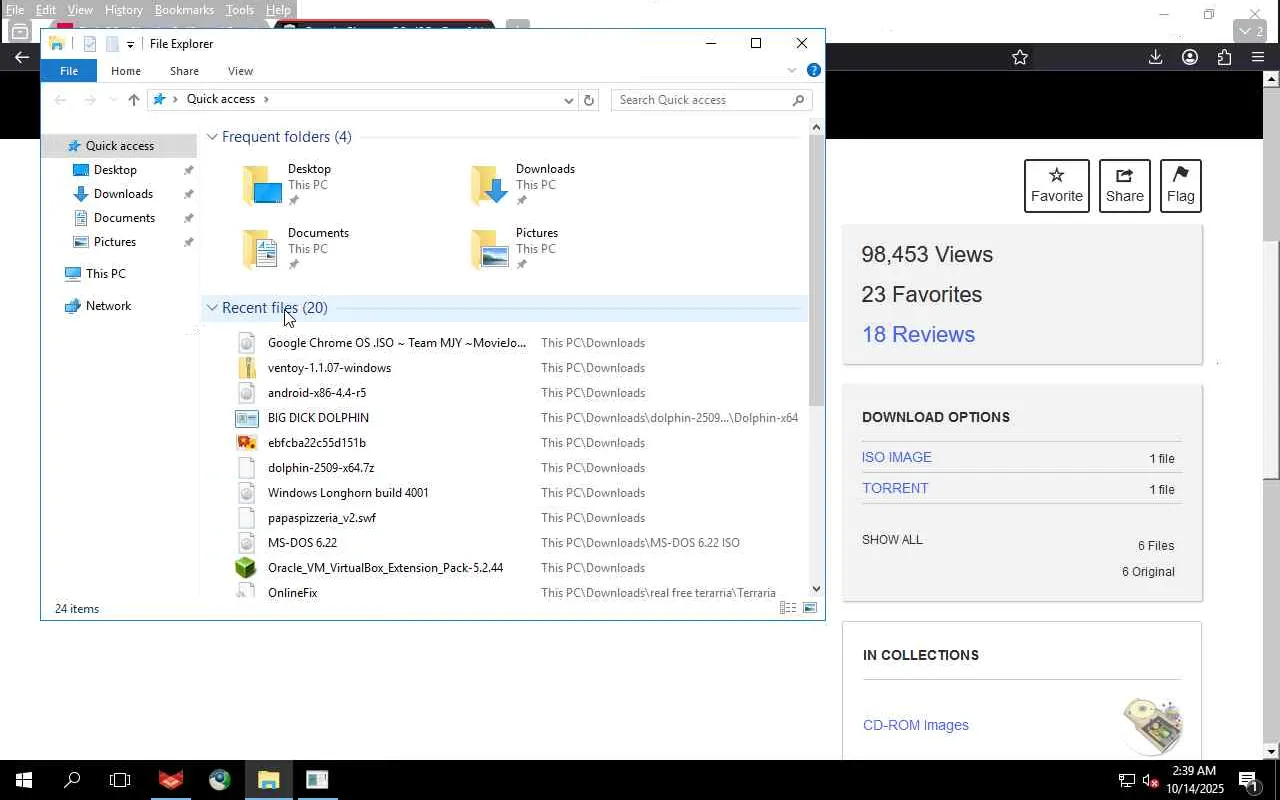This screenshot has height=800, width=1280.
Task: Open the 18 Reviews link
Action: tap(918, 334)
